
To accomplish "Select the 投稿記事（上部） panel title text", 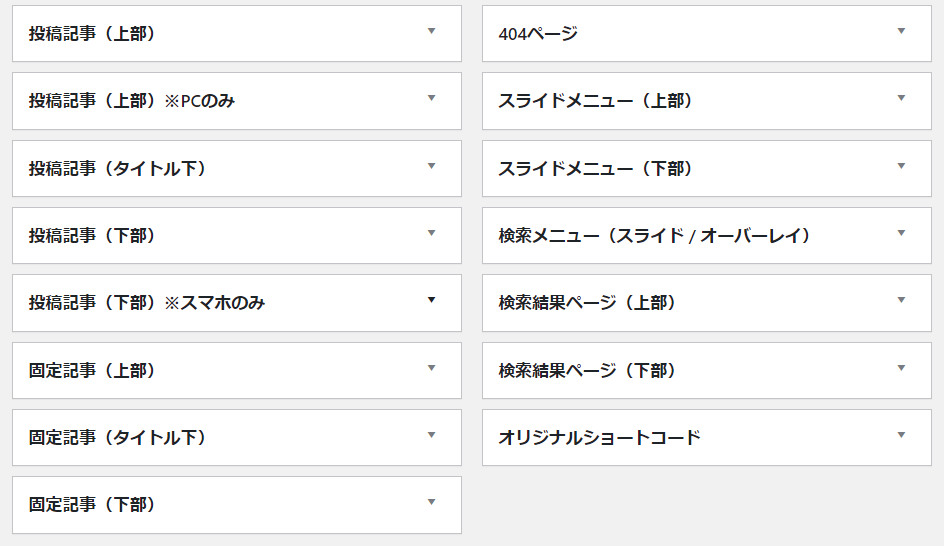I will point(92,34).
